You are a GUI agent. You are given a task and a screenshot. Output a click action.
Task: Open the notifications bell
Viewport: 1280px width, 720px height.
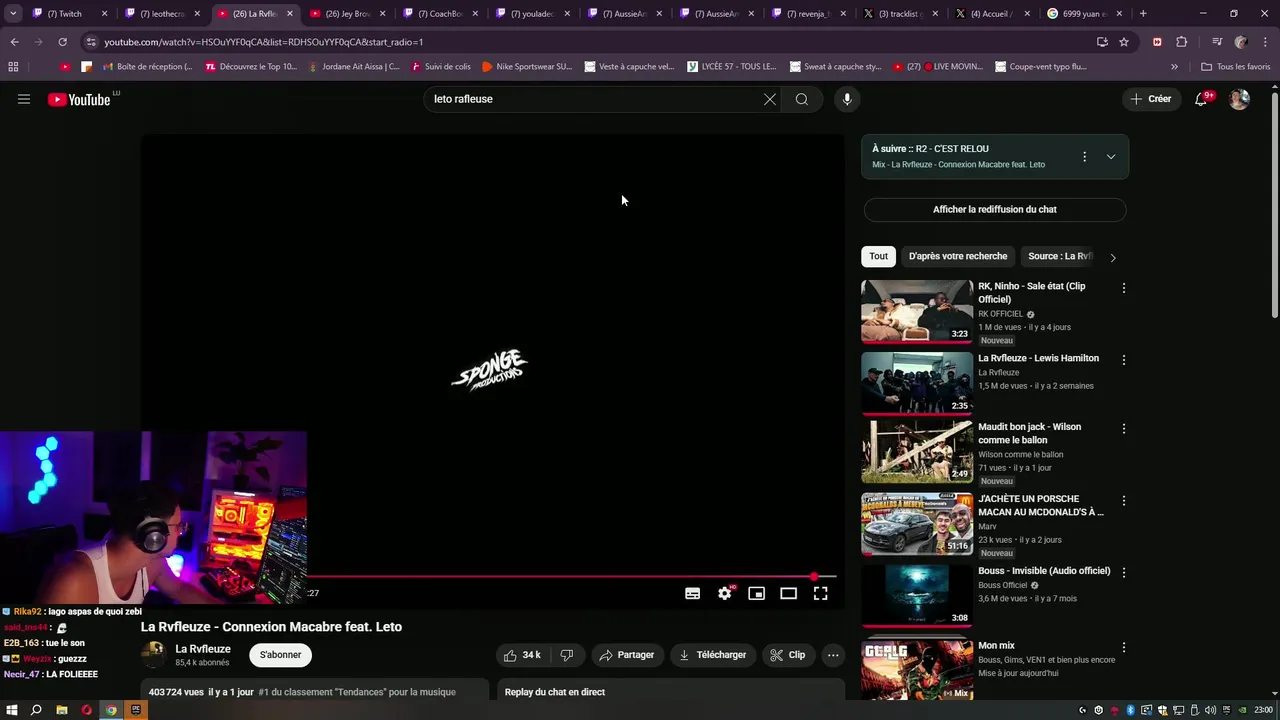point(1202,99)
